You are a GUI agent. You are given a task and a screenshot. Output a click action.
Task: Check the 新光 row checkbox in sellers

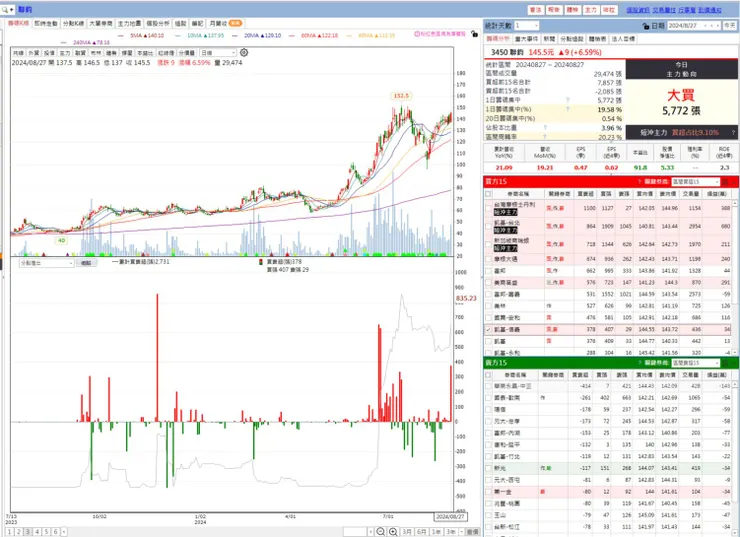coord(488,468)
